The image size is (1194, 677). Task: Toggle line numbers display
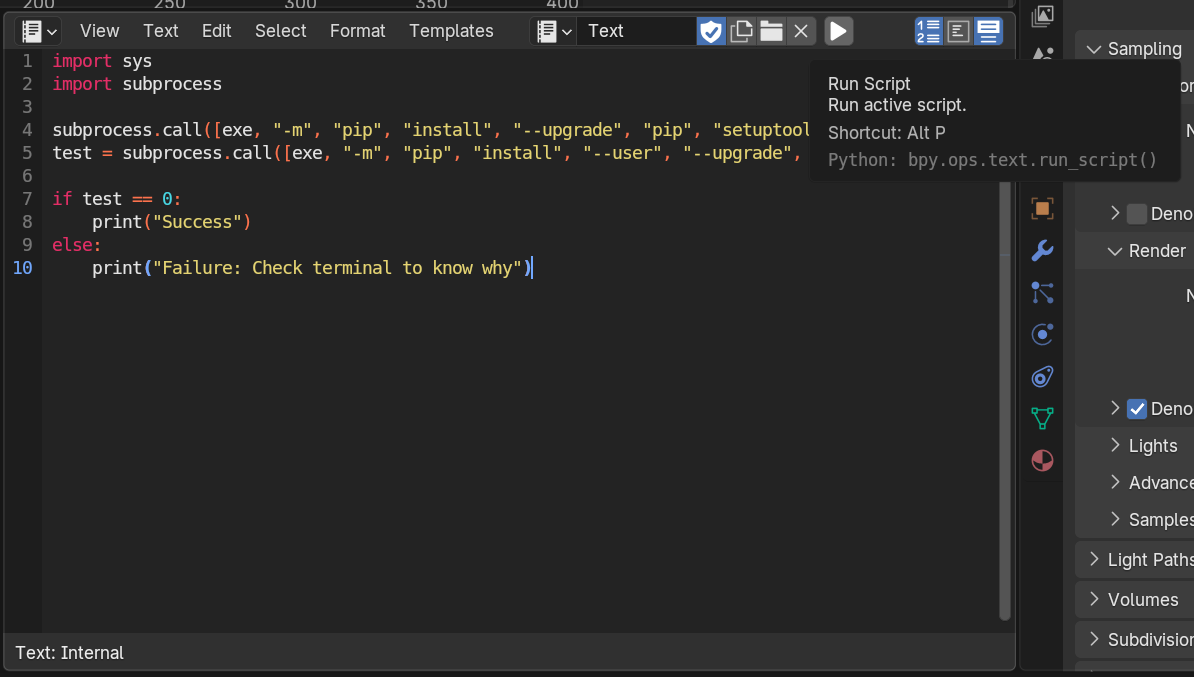[928, 31]
